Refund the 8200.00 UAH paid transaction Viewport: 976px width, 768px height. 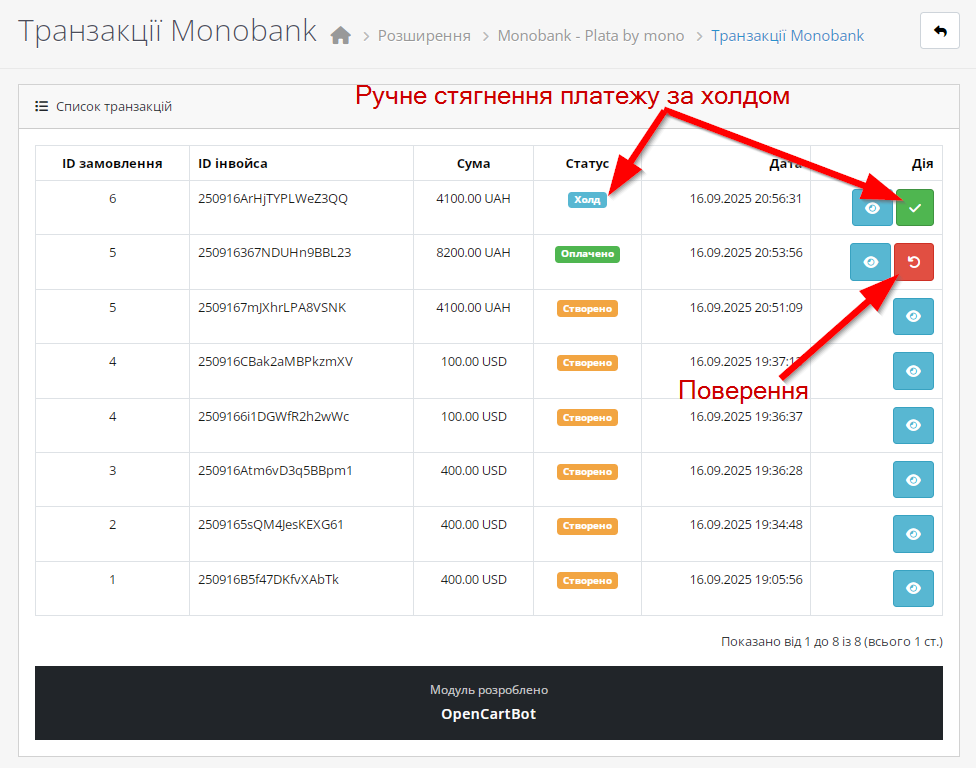[914, 262]
